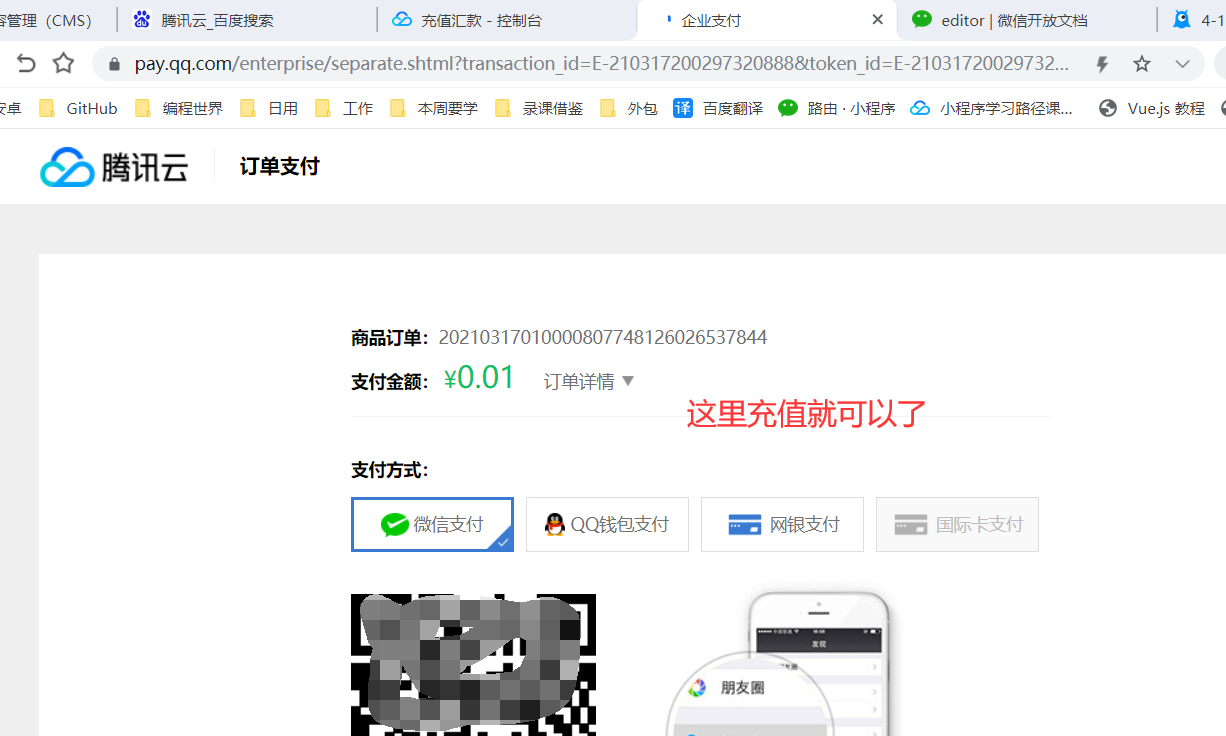Click the ¥0.01 payment amount
The height and width of the screenshot is (736, 1226).
click(480, 378)
